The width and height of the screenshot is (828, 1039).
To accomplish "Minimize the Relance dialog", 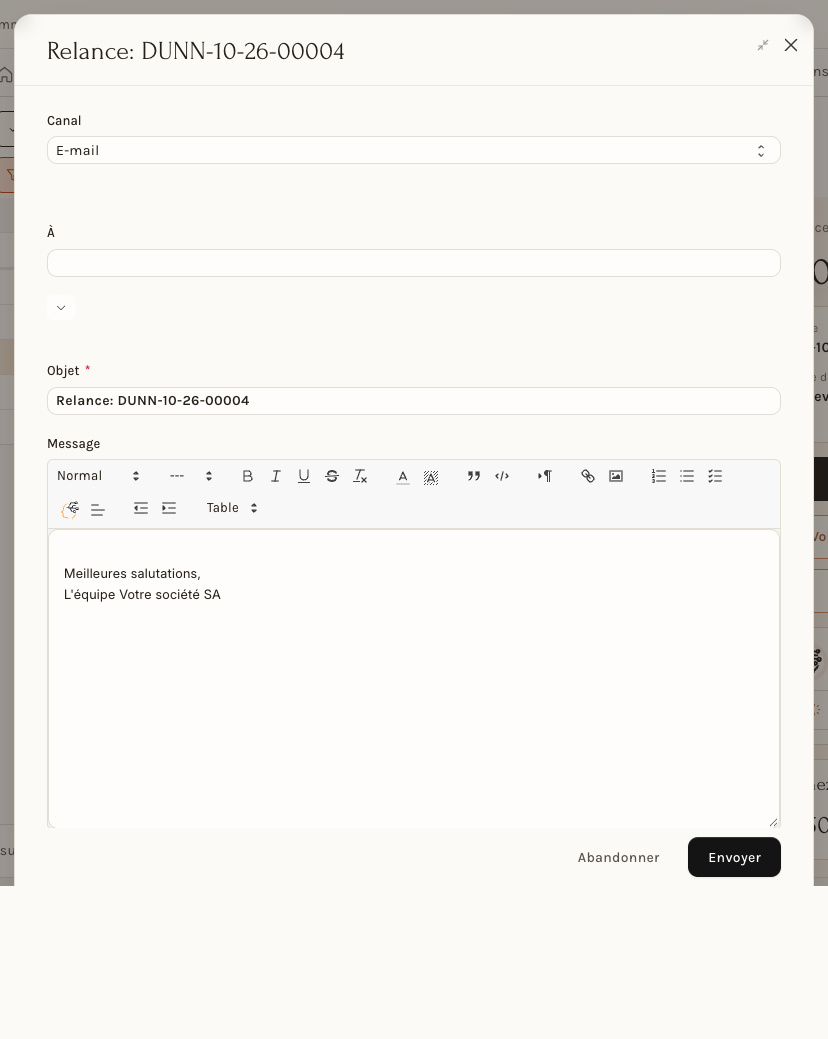I will point(763,45).
